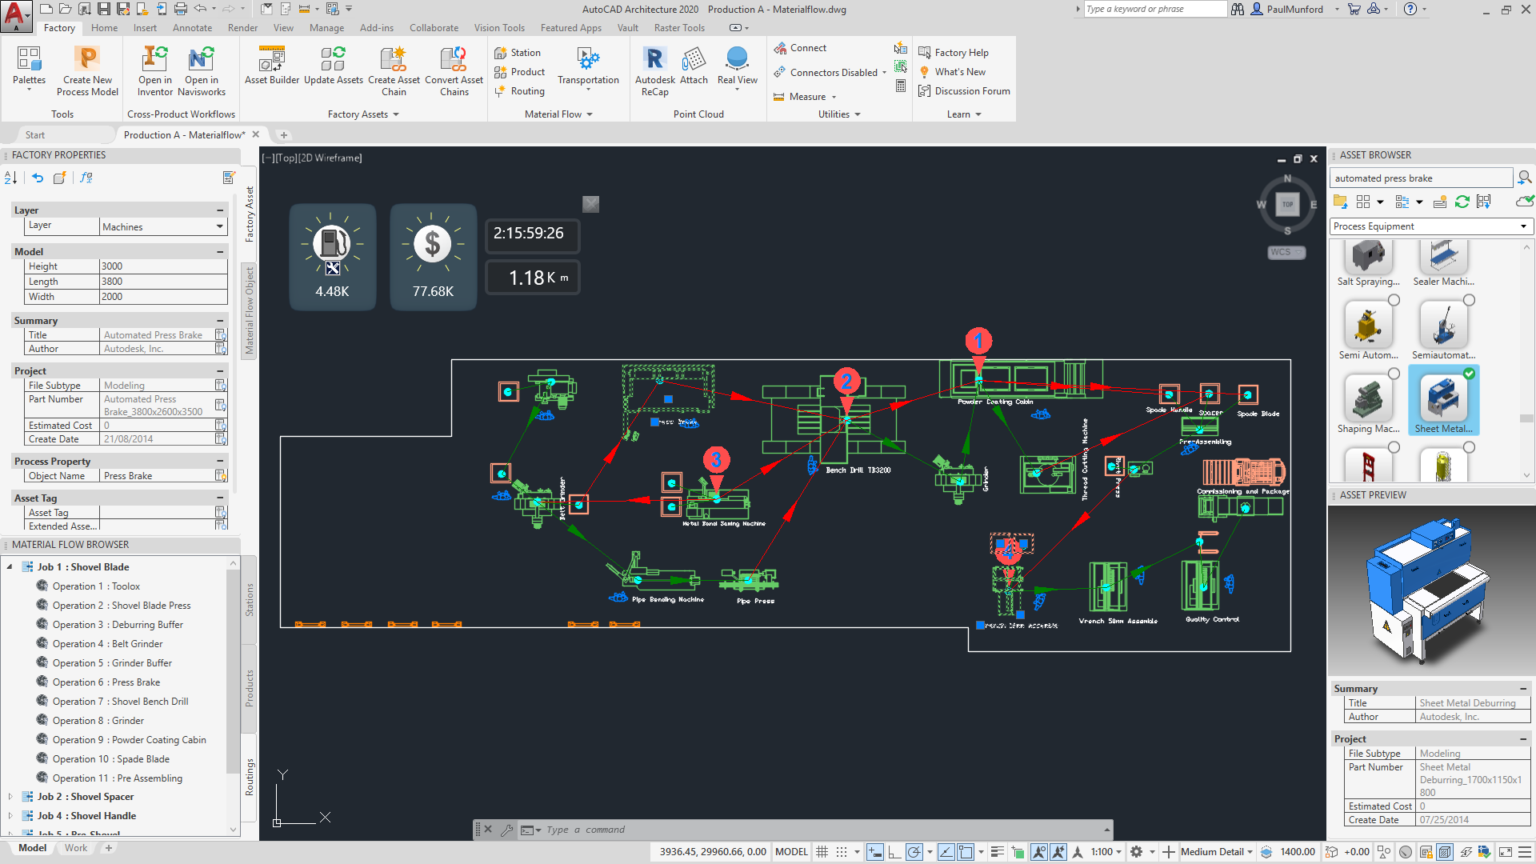The width and height of the screenshot is (1536, 864).
Task: Click the command line input
Action: [820, 830]
